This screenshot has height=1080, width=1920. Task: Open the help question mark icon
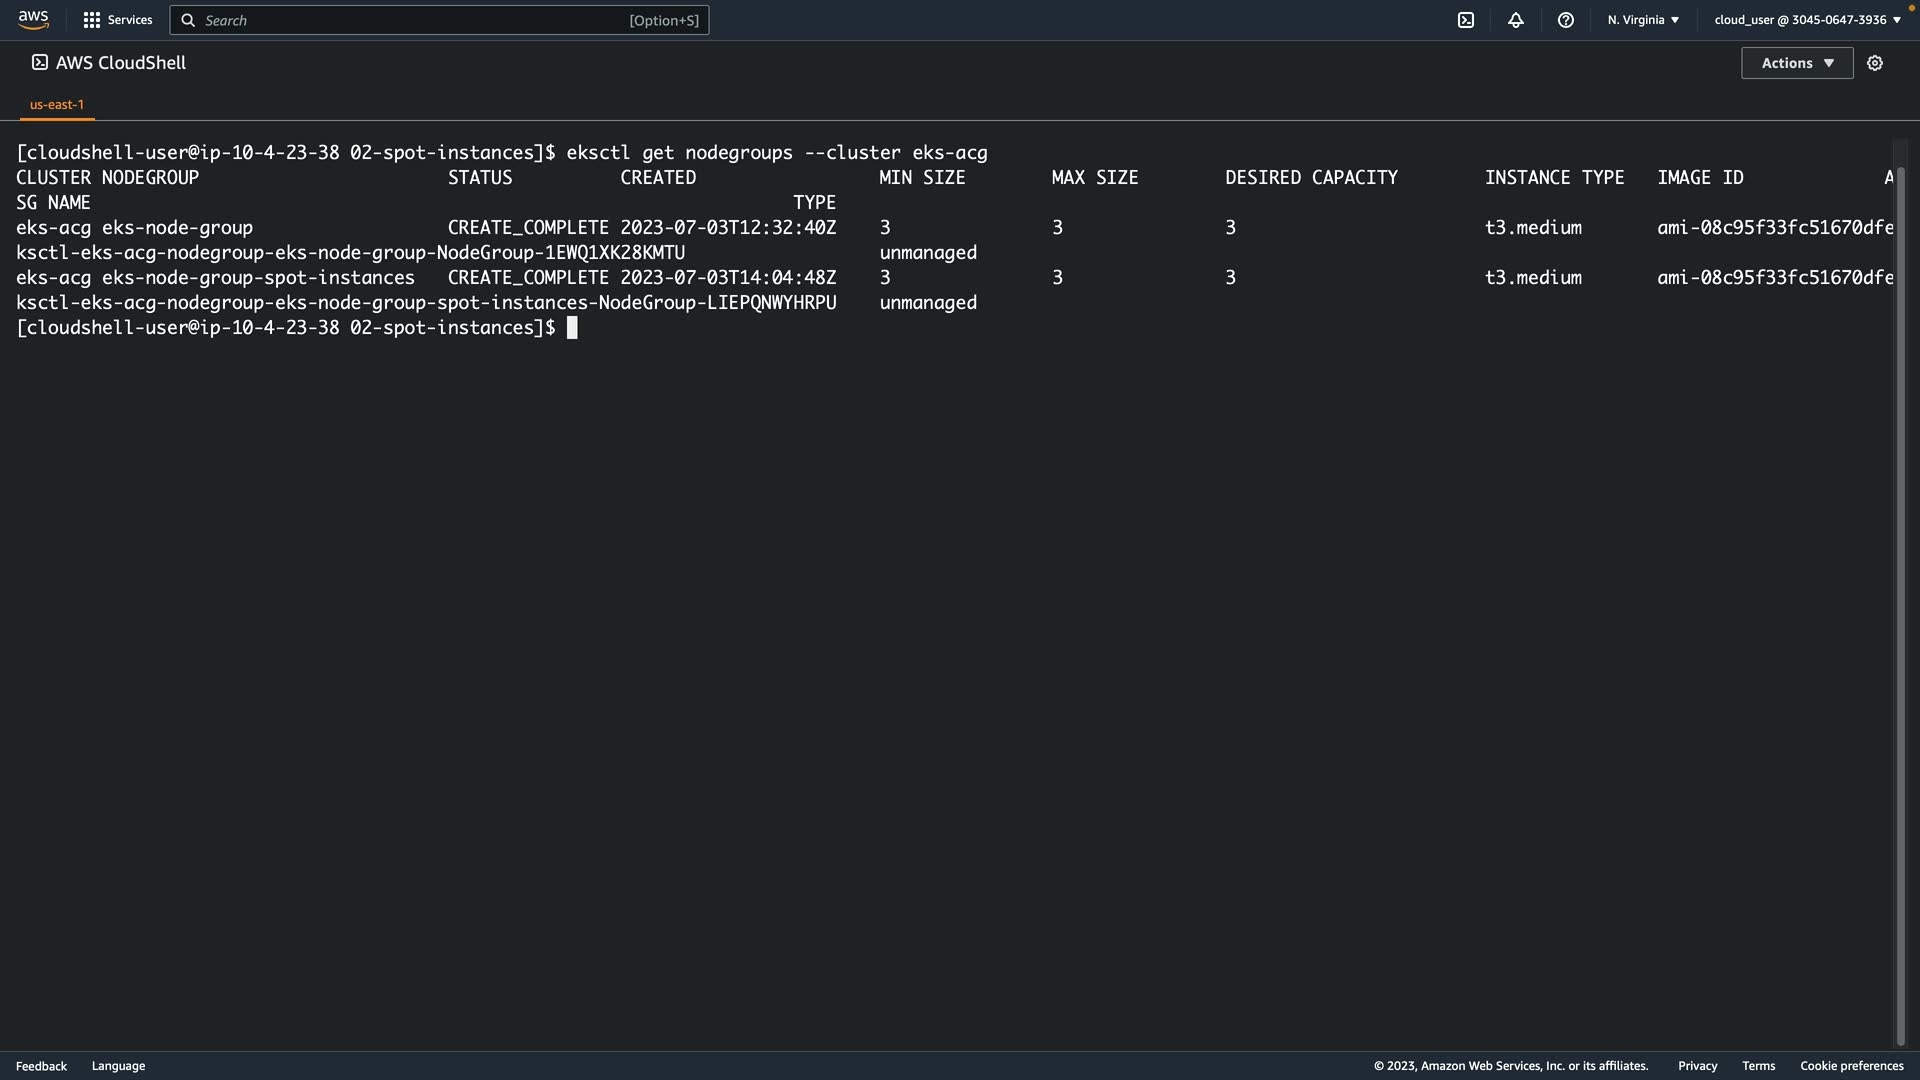point(1566,20)
